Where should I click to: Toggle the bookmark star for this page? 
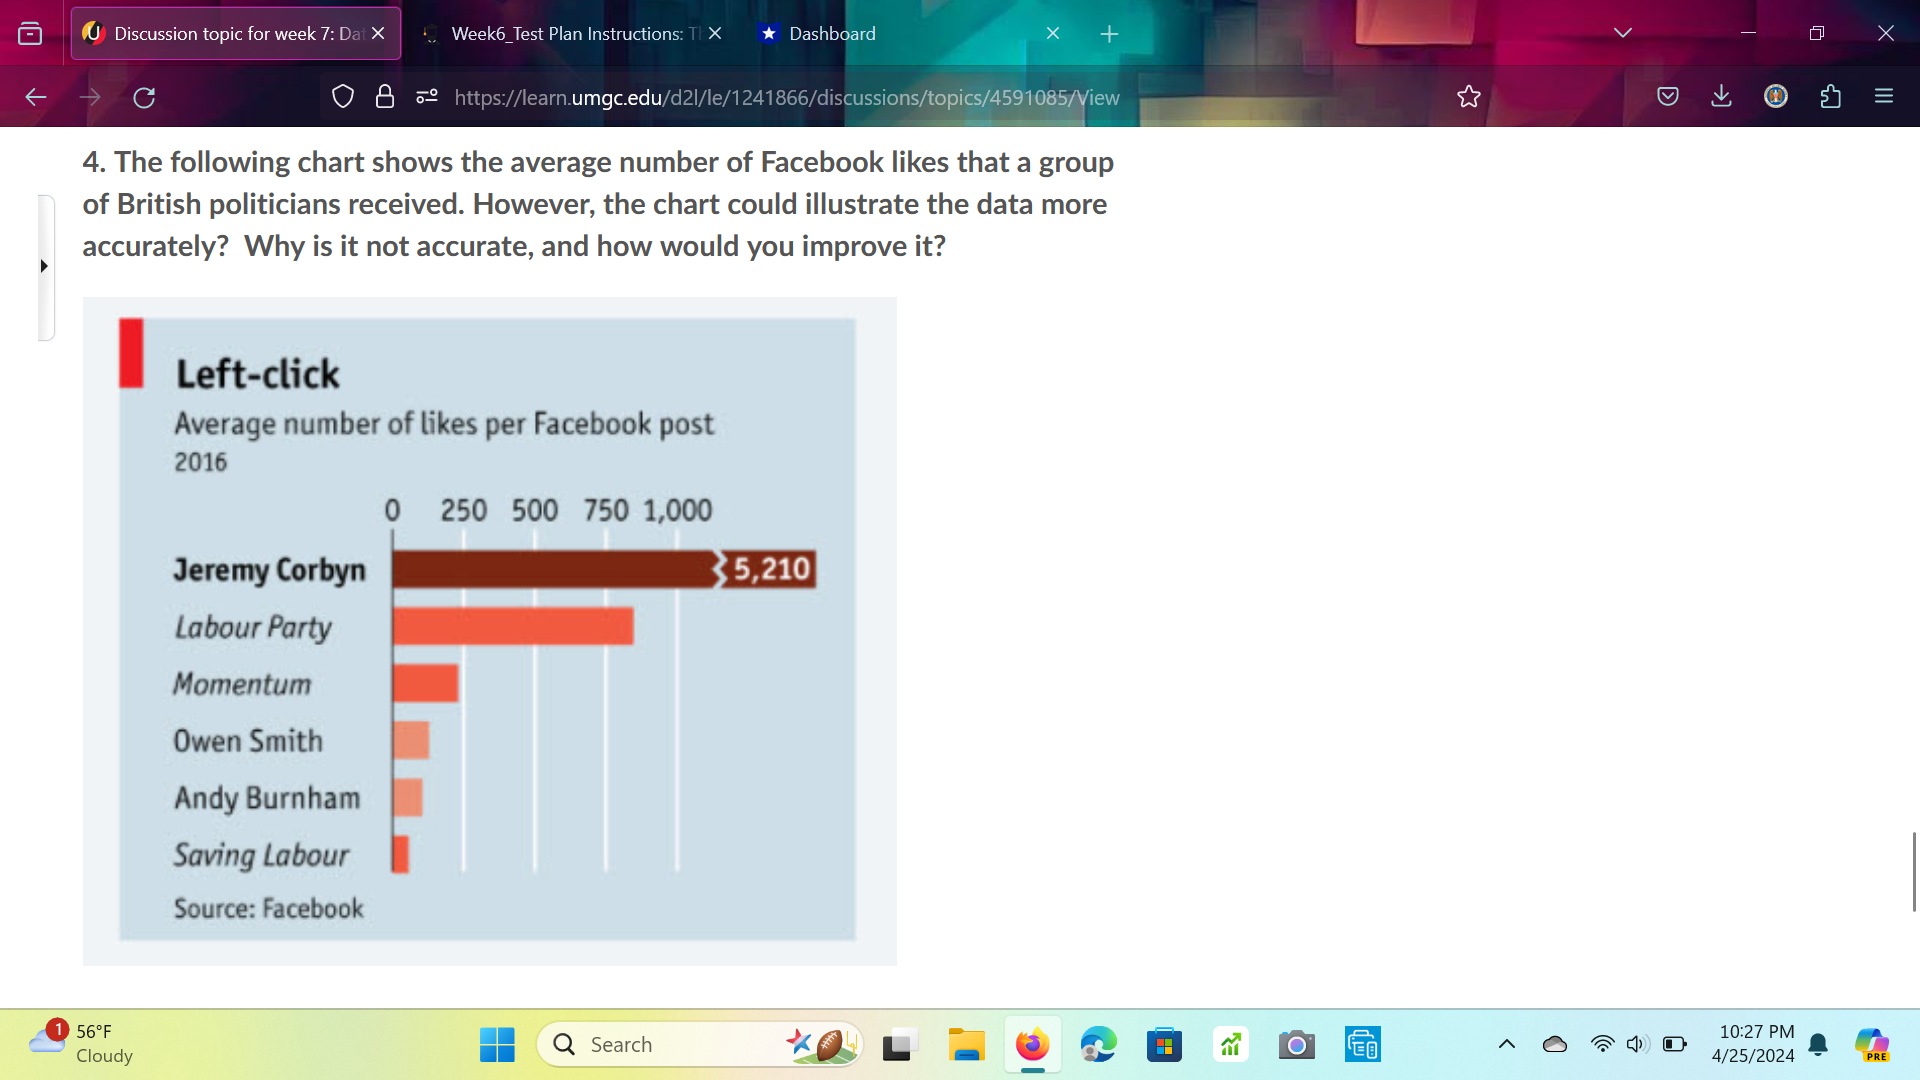point(1468,96)
